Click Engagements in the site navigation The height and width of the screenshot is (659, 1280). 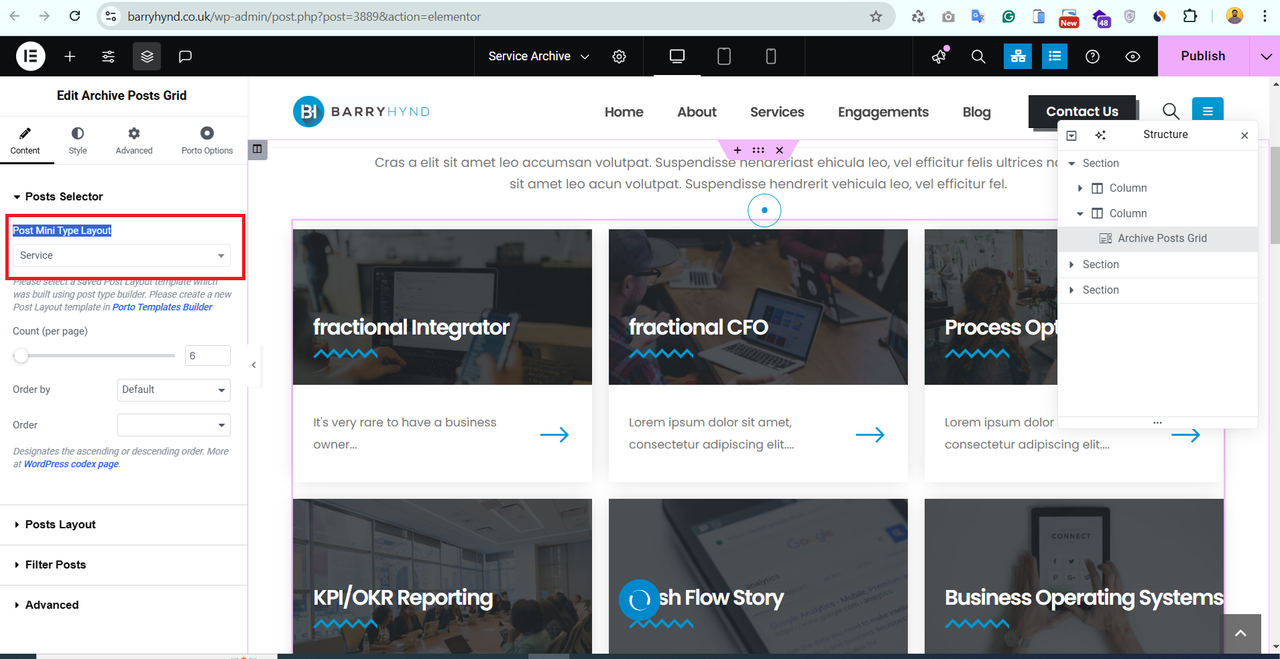883,112
